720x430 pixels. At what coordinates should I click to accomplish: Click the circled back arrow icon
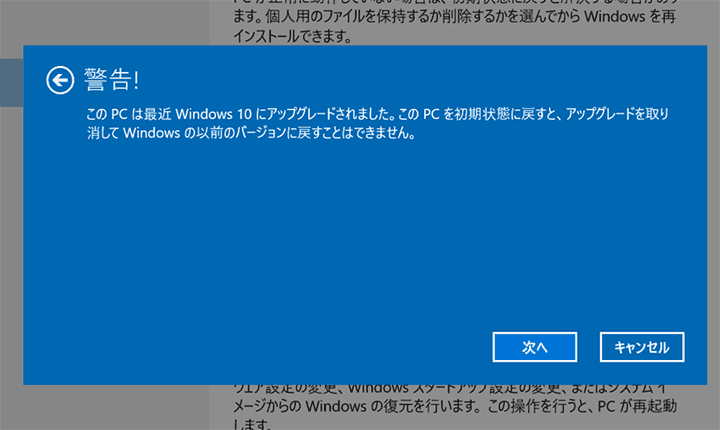tap(60, 80)
